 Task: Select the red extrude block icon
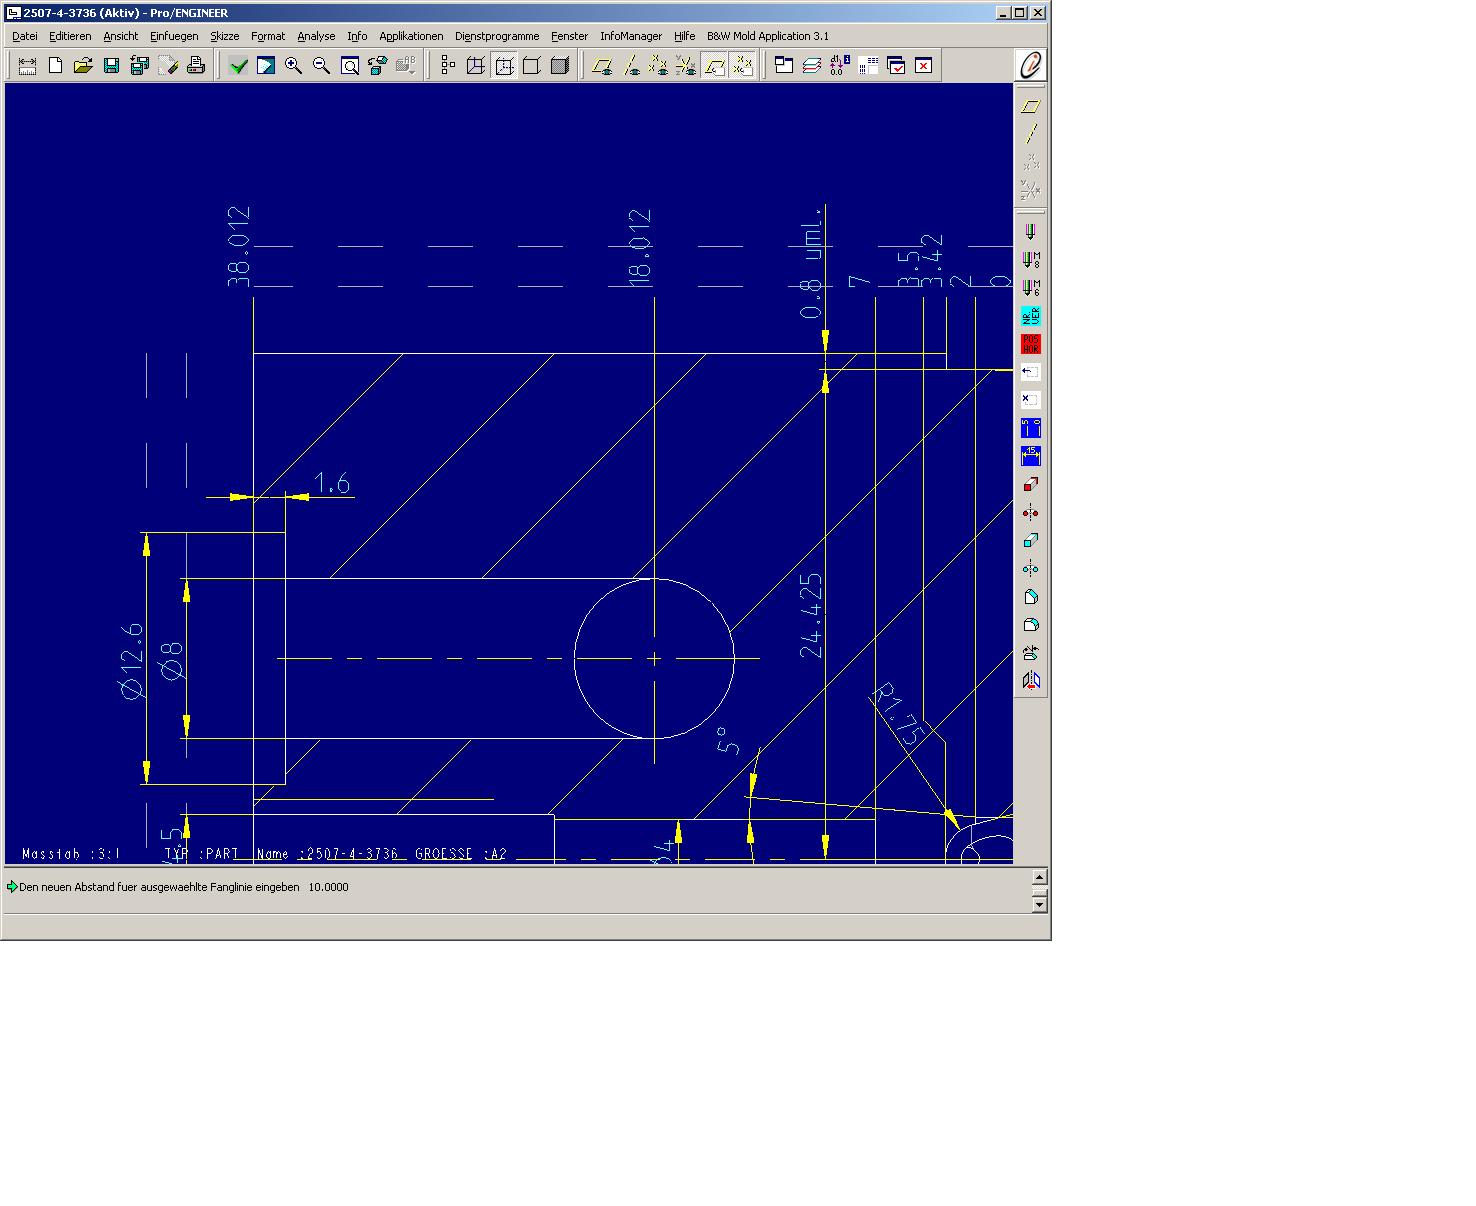[x=1031, y=485]
